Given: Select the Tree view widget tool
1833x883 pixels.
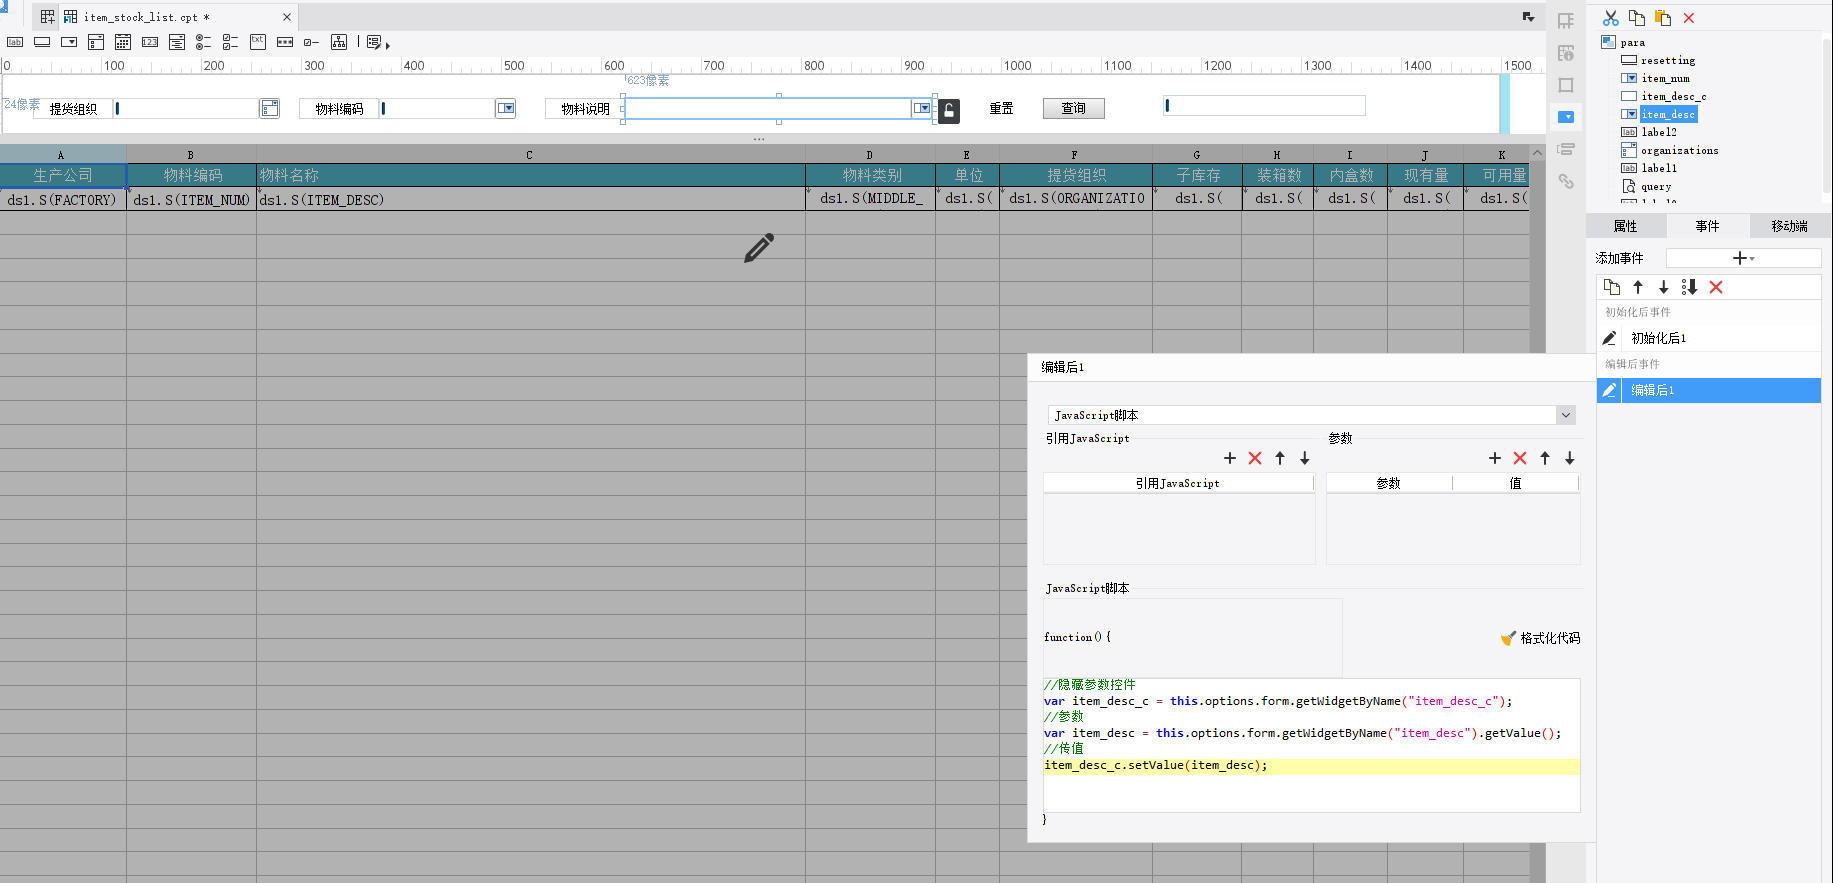Looking at the screenshot, I should pos(339,42).
